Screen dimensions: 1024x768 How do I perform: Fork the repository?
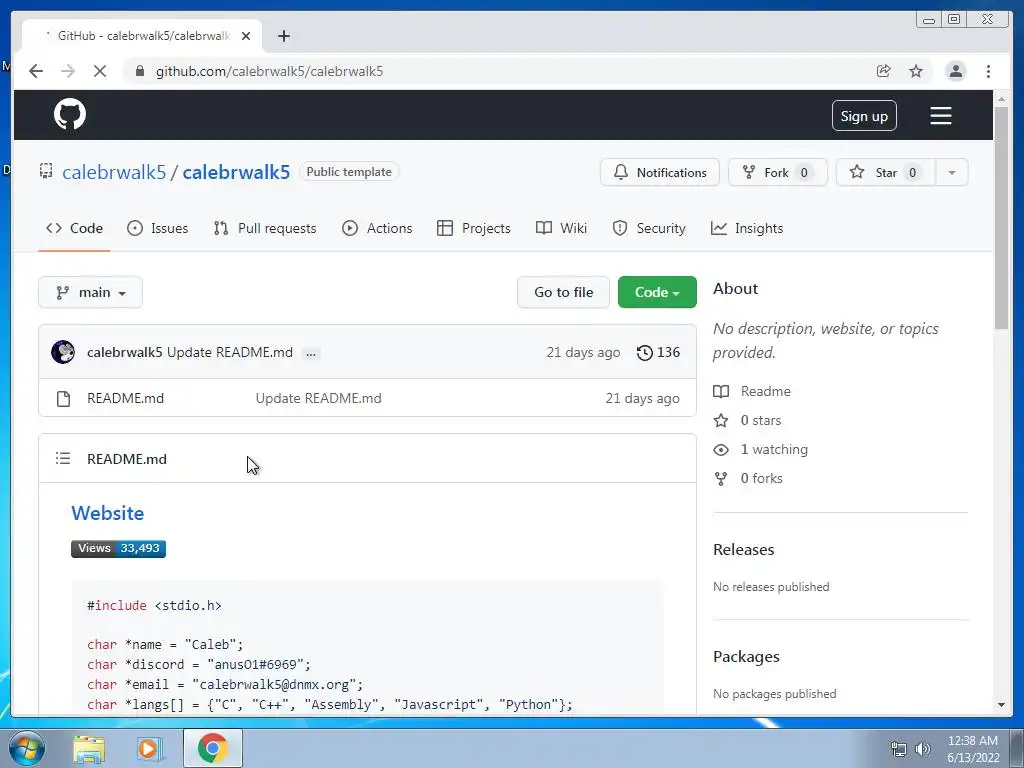[x=778, y=172]
